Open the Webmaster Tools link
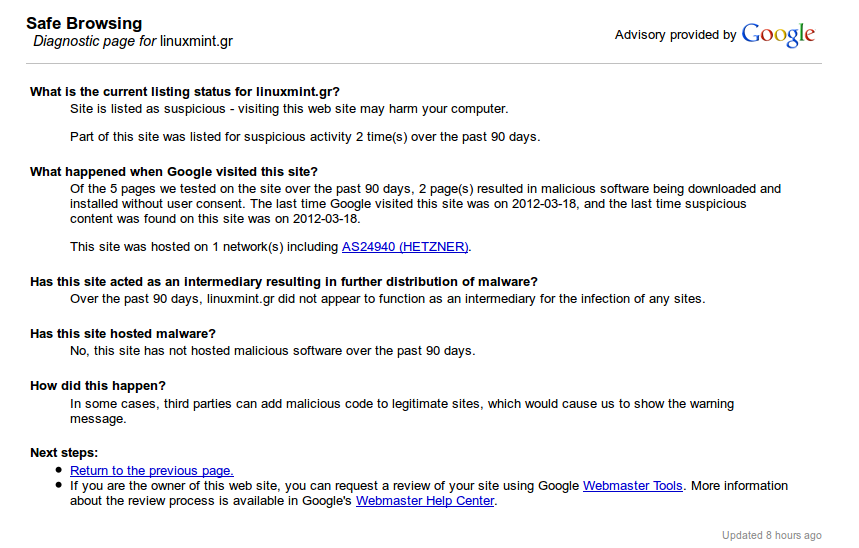This screenshot has height=548, width=859. (x=632, y=486)
